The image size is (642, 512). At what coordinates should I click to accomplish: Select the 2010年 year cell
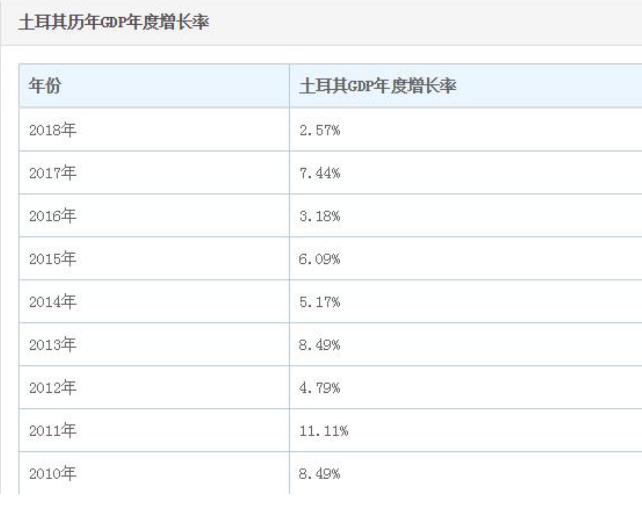(x=54, y=474)
